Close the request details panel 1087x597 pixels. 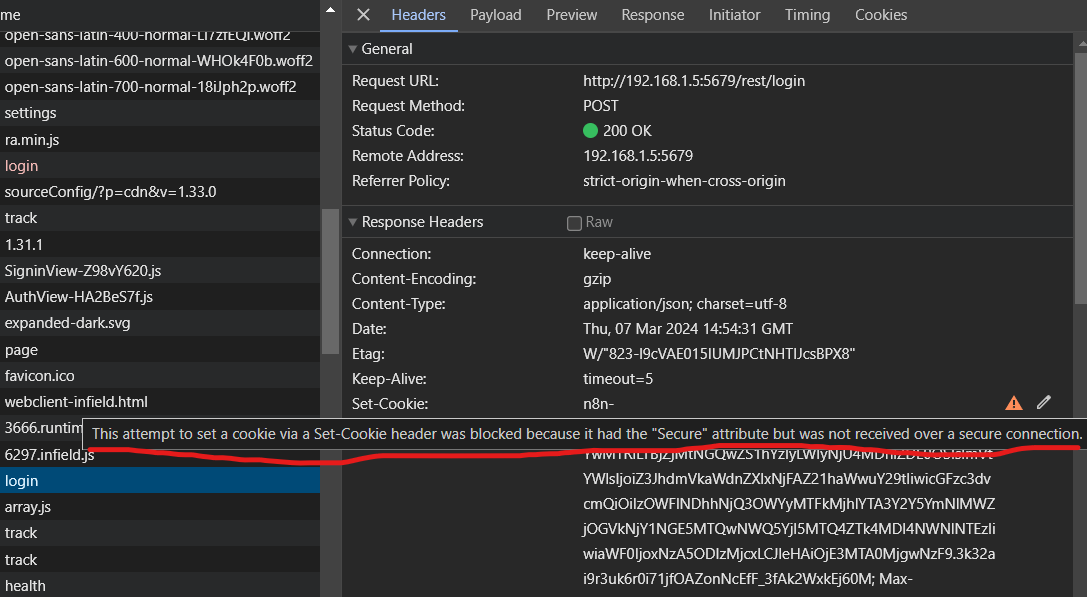(363, 15)
